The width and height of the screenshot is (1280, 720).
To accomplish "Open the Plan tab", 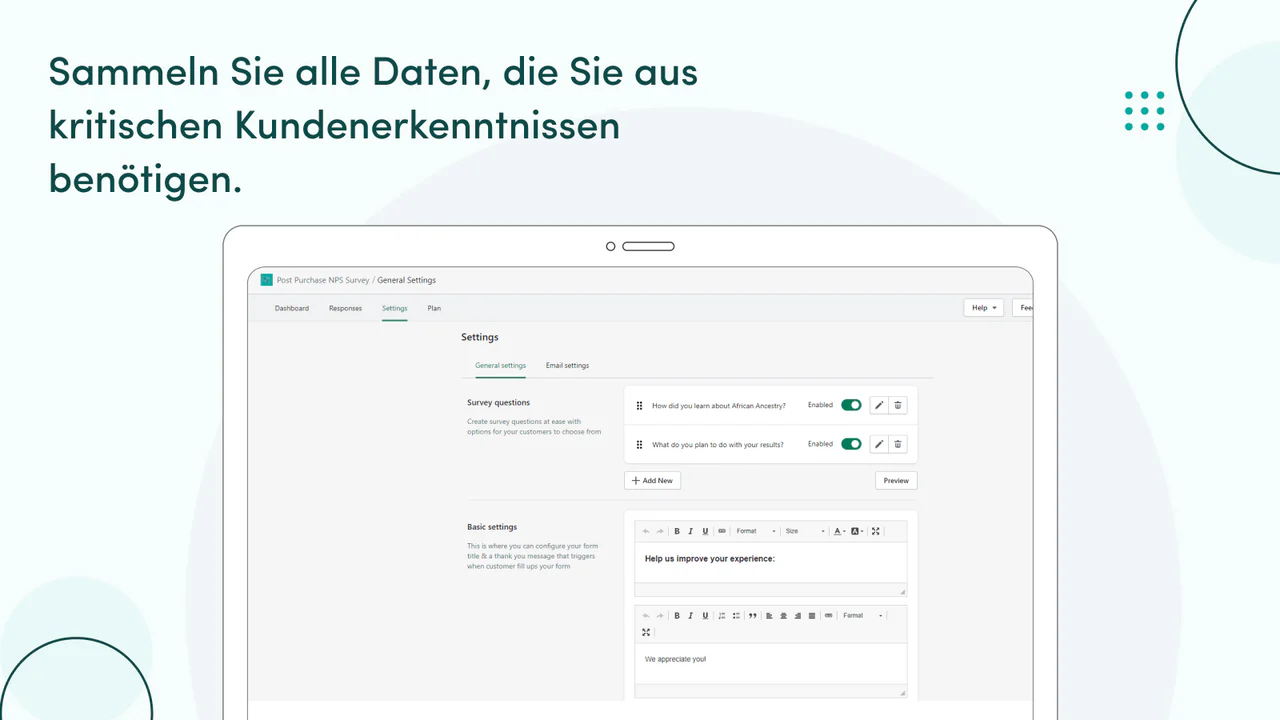I will [434, 308].
